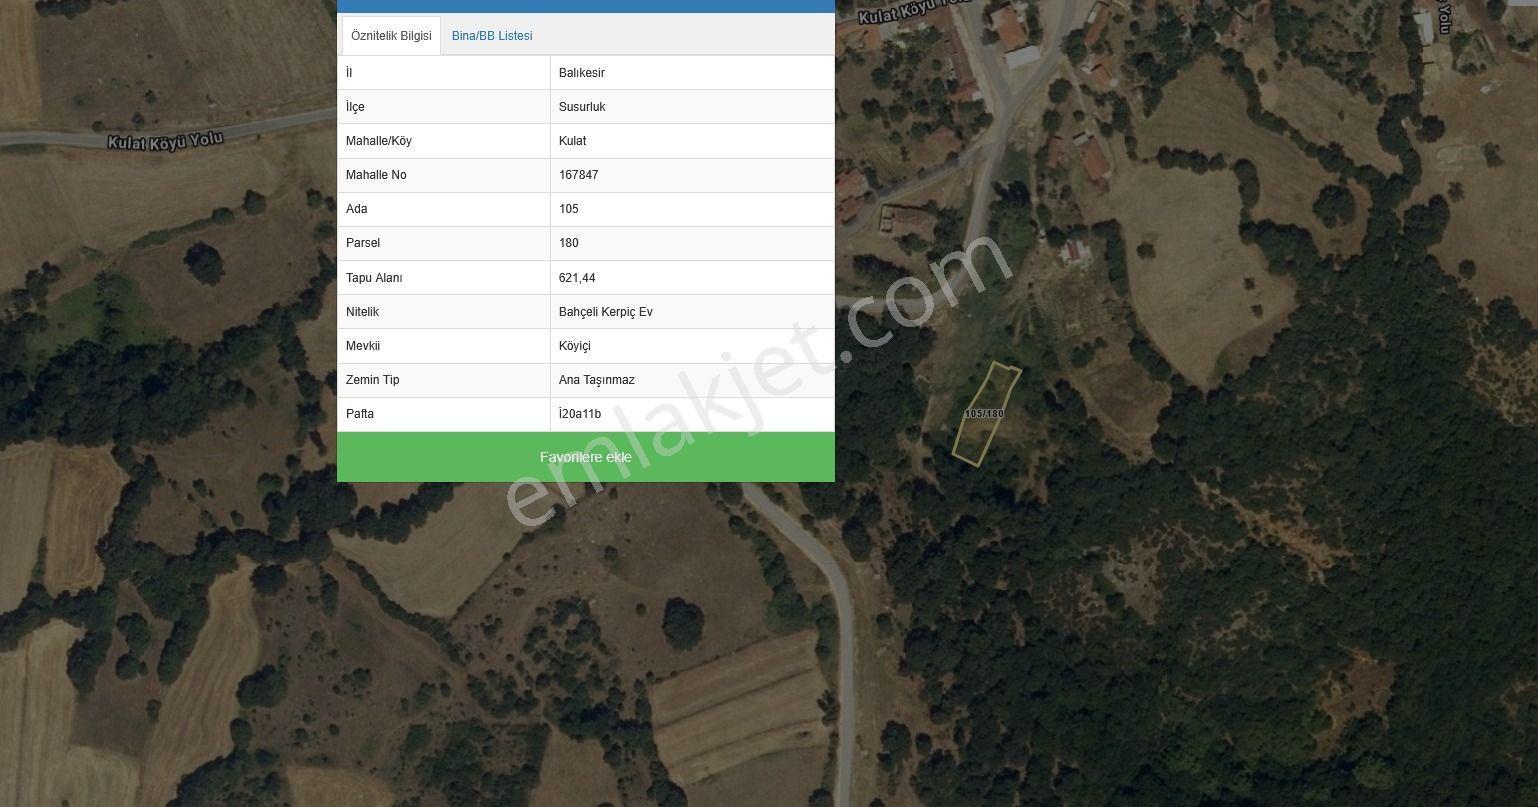Click the Mevkii field label
This screenshot has width=1538, height=807.
363,346
